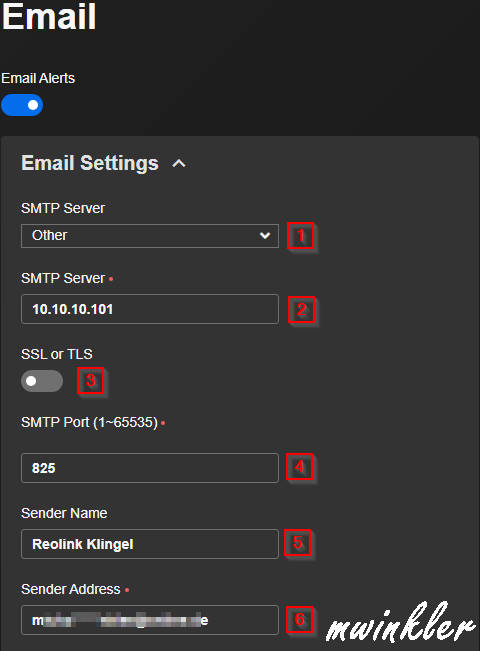This screenshot has width=480, height=651.
Task: Click the 'SSL or TLS' label text
Action: 57,354
